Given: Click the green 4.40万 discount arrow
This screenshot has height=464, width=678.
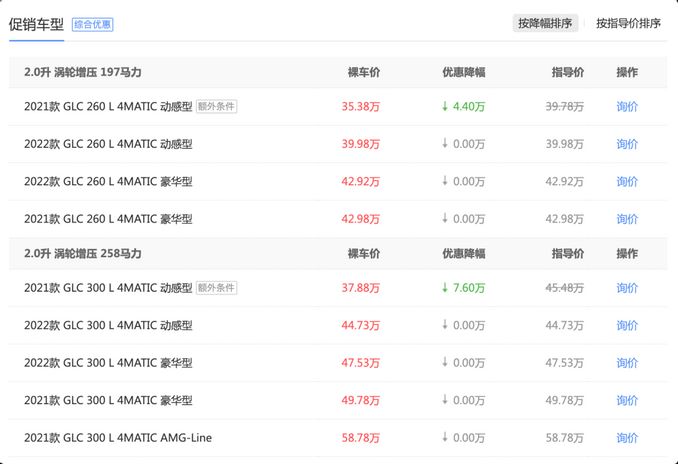Looking at the screenshot, I should point(445,107).
